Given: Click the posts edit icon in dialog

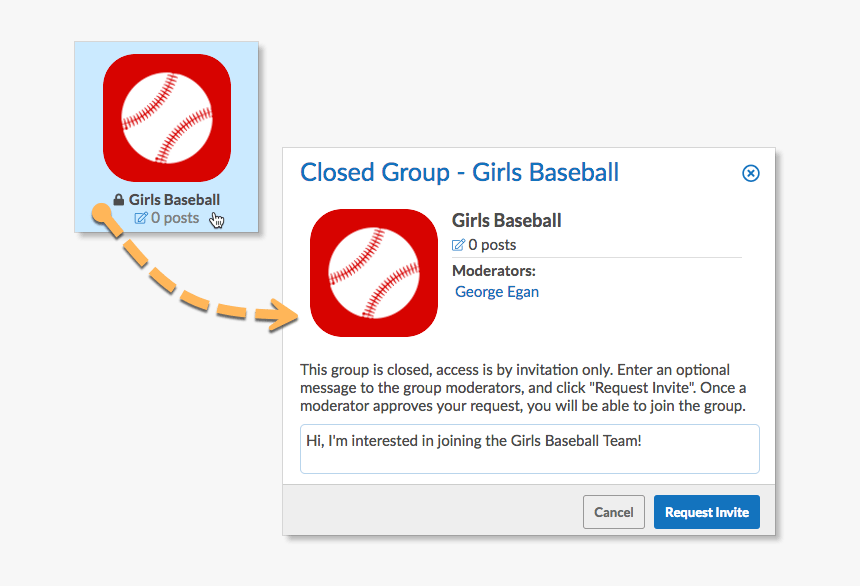Looking at the screenshot, I should point(458,245).
